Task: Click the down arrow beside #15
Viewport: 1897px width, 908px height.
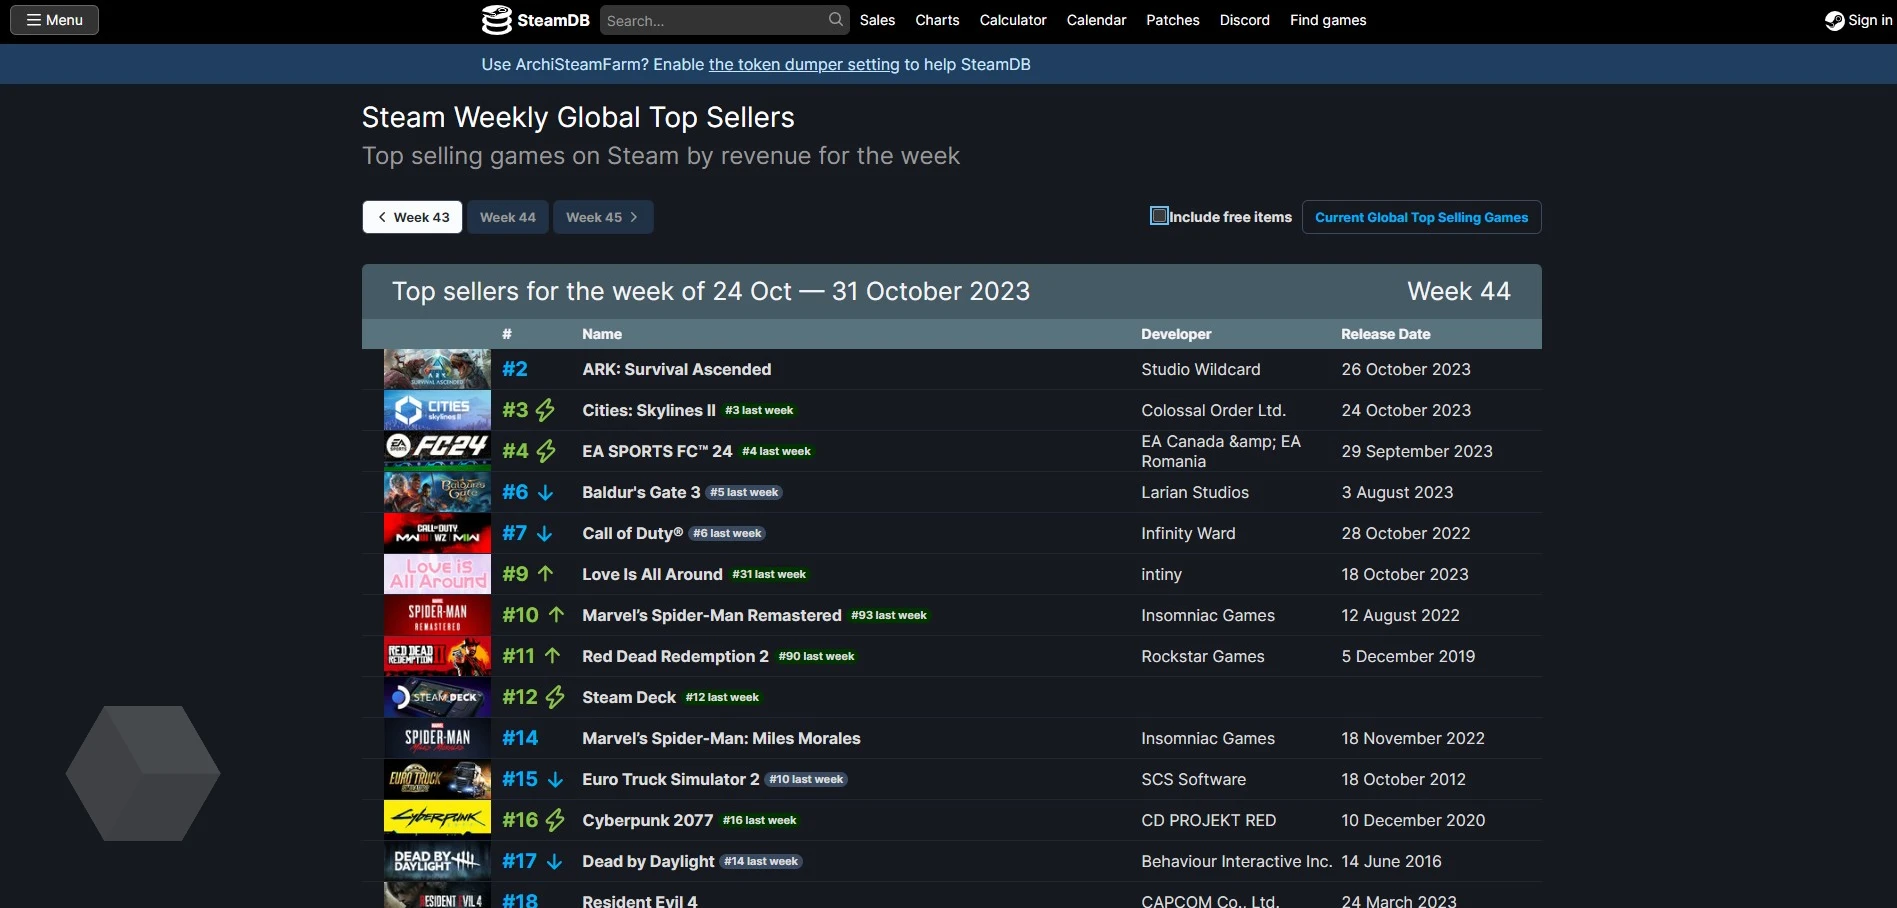Action: tap(555, 779)
